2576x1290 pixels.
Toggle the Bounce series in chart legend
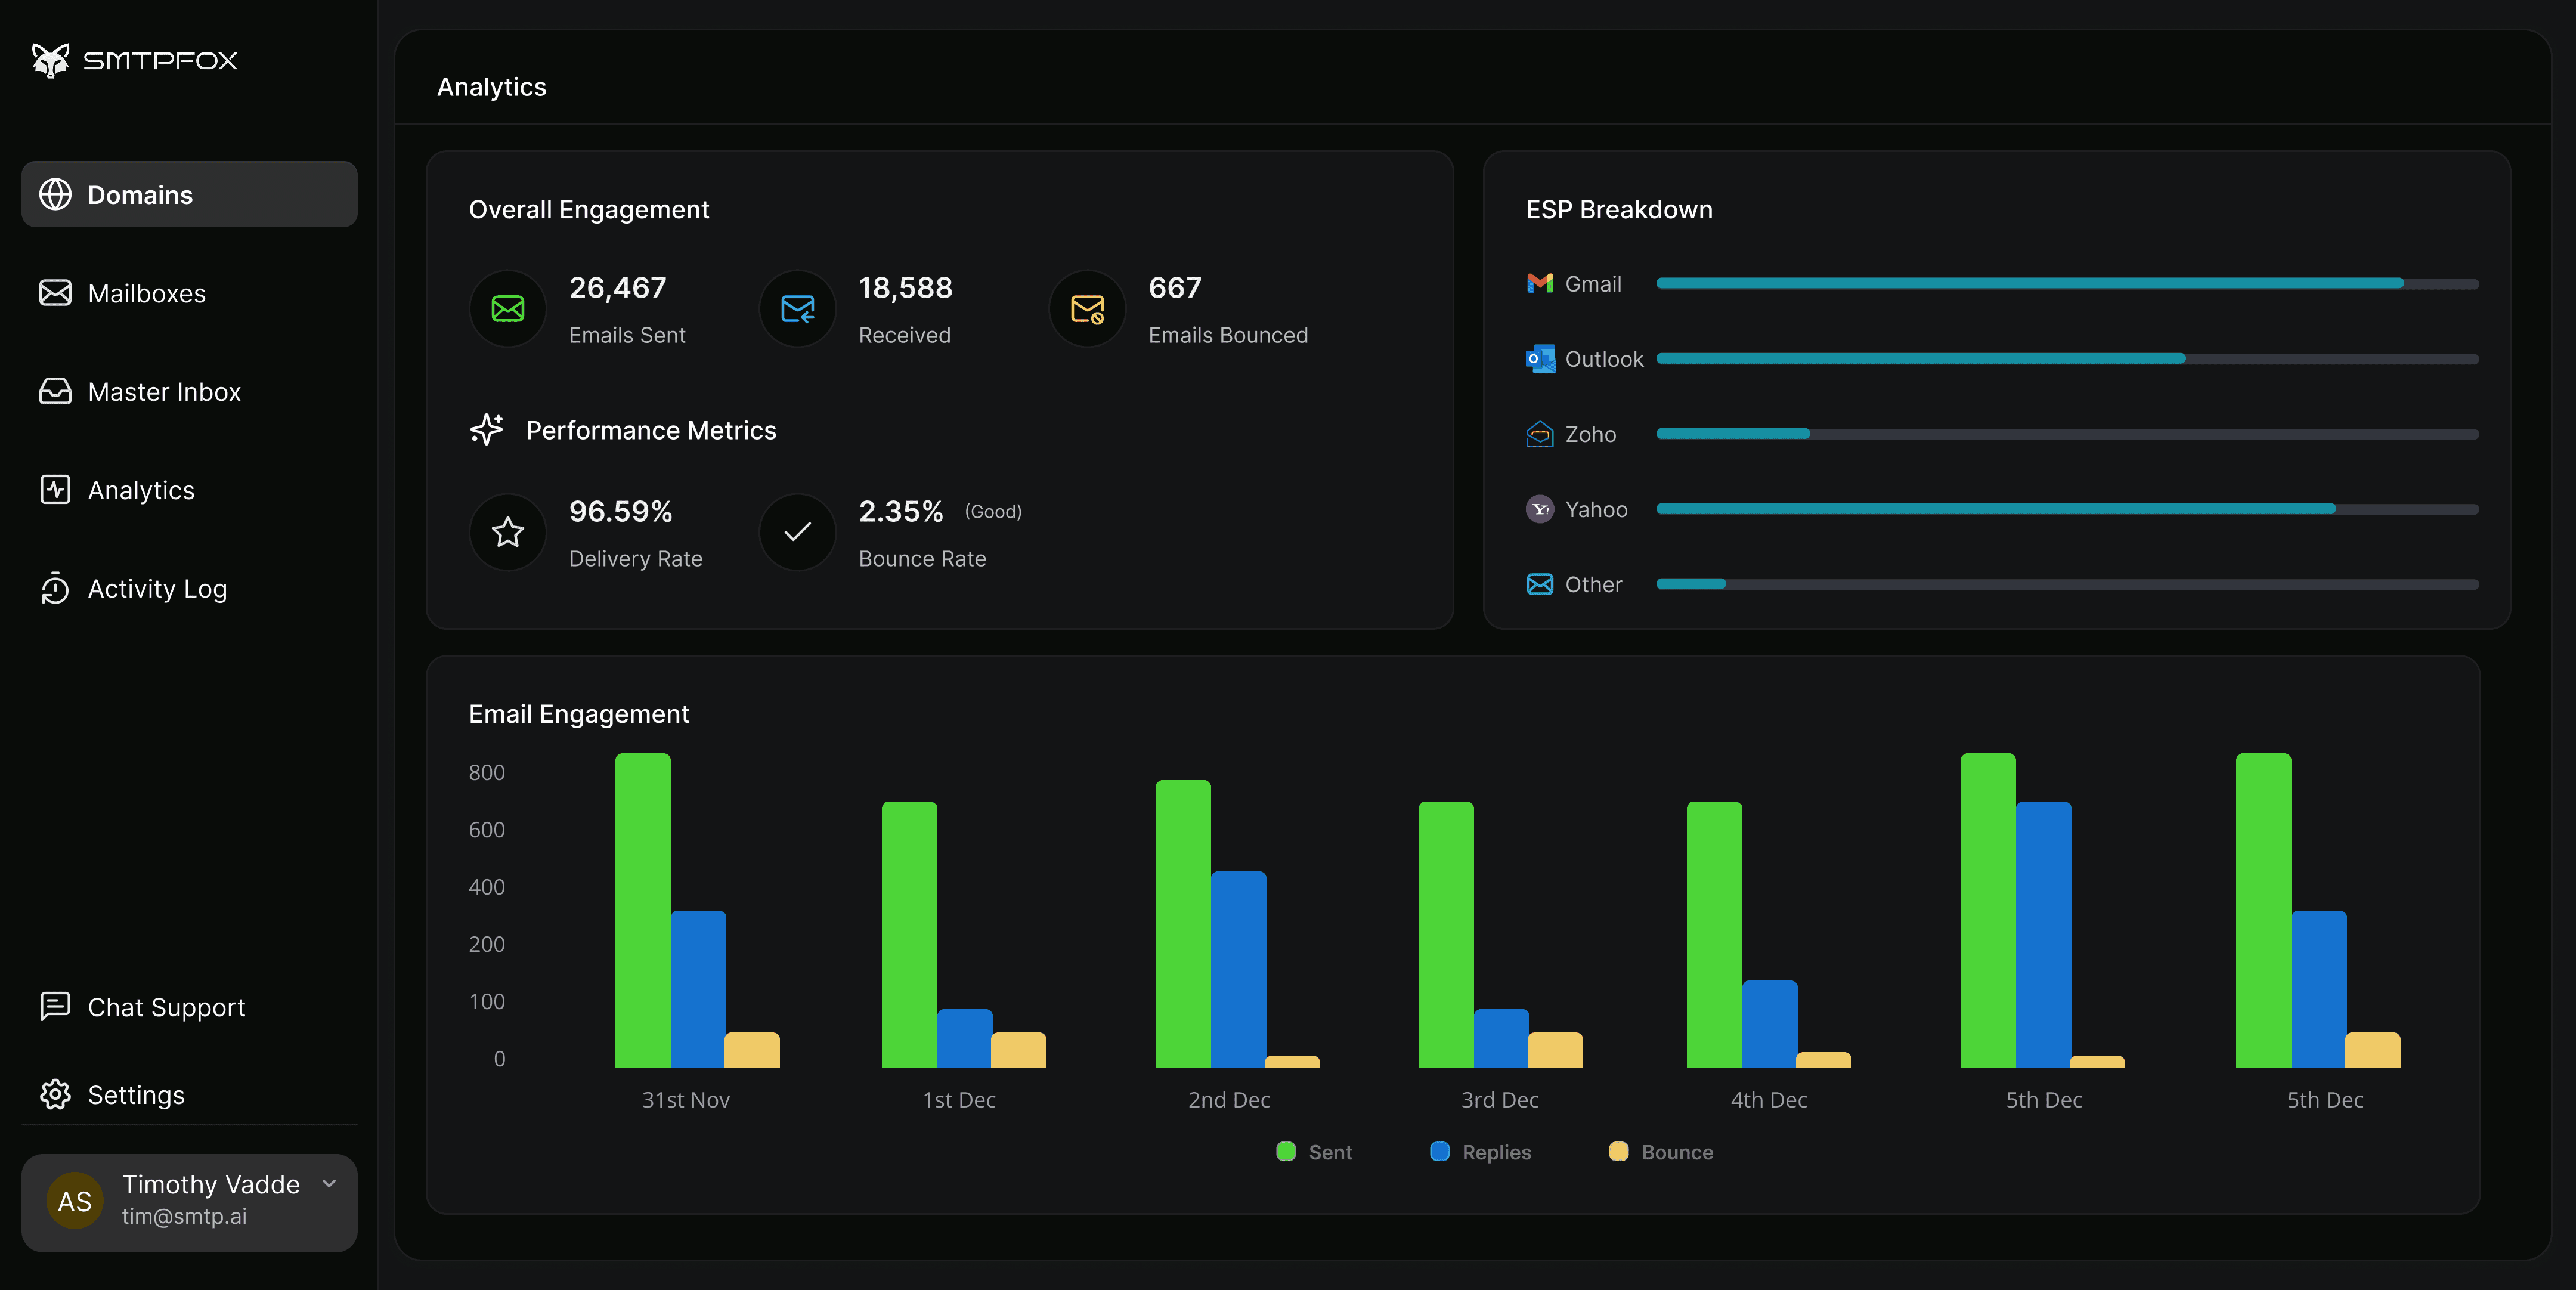point(1660,1152)
